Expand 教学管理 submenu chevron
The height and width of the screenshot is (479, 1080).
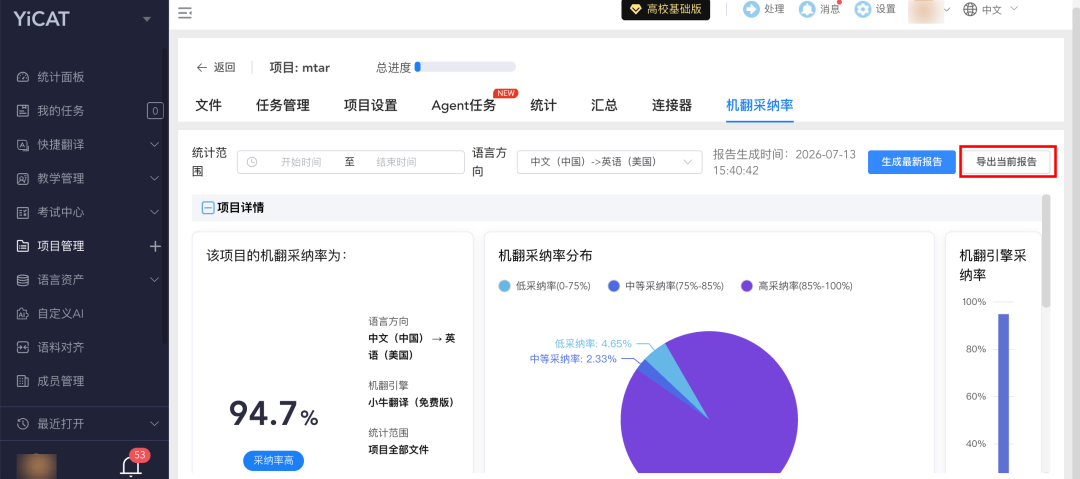(x=154, y=179)
